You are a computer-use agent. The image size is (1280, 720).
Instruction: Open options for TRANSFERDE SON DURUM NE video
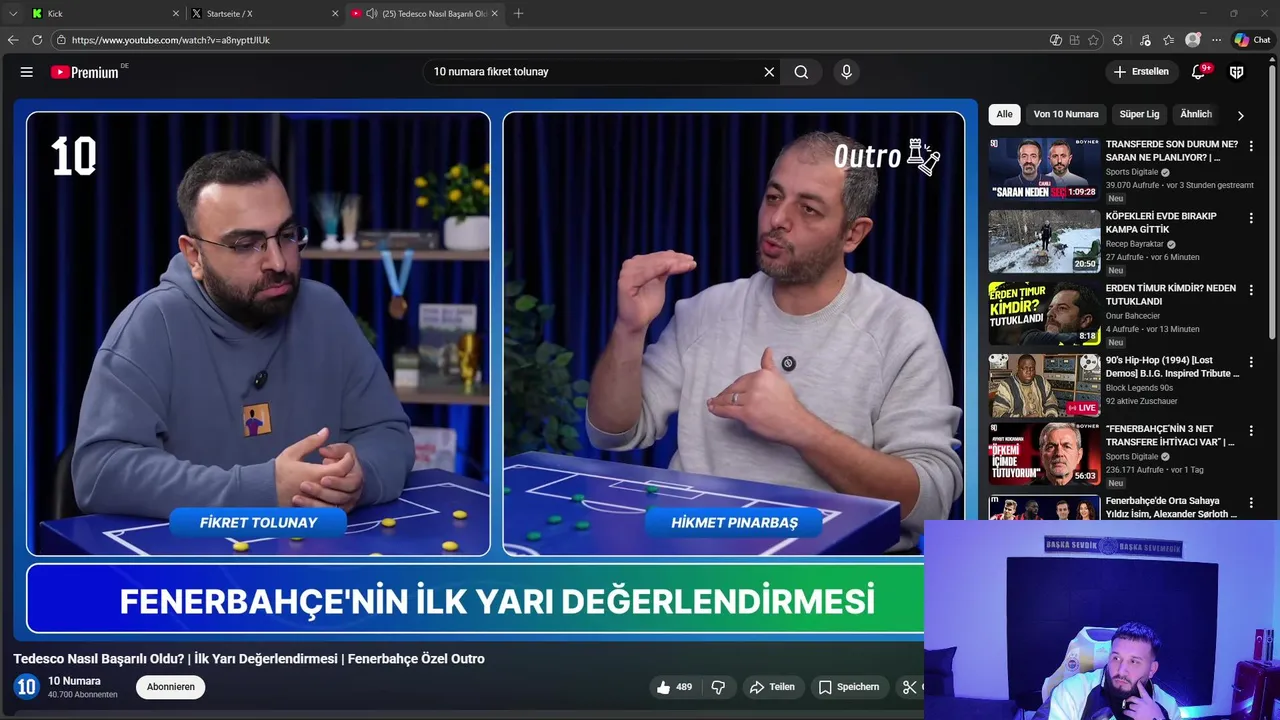click(1251, 146)
